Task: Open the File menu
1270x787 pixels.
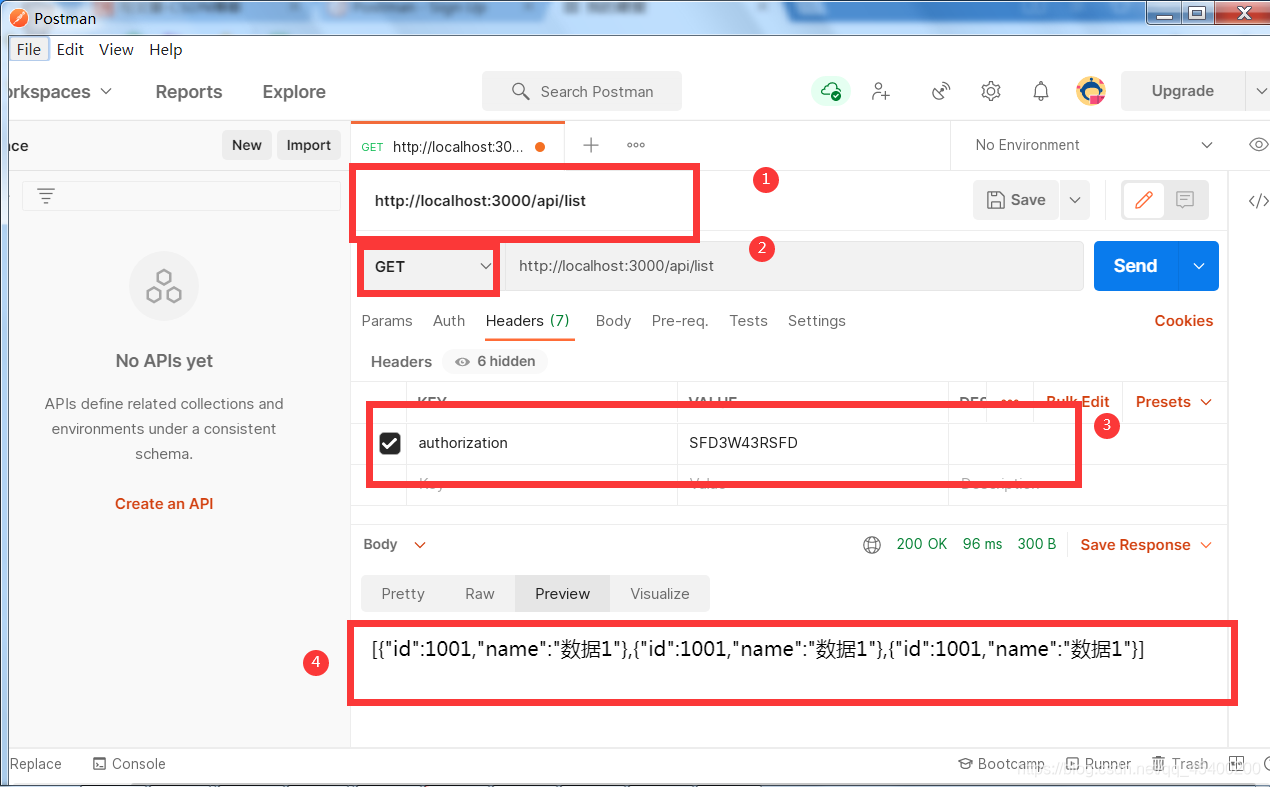Action: 29,50
